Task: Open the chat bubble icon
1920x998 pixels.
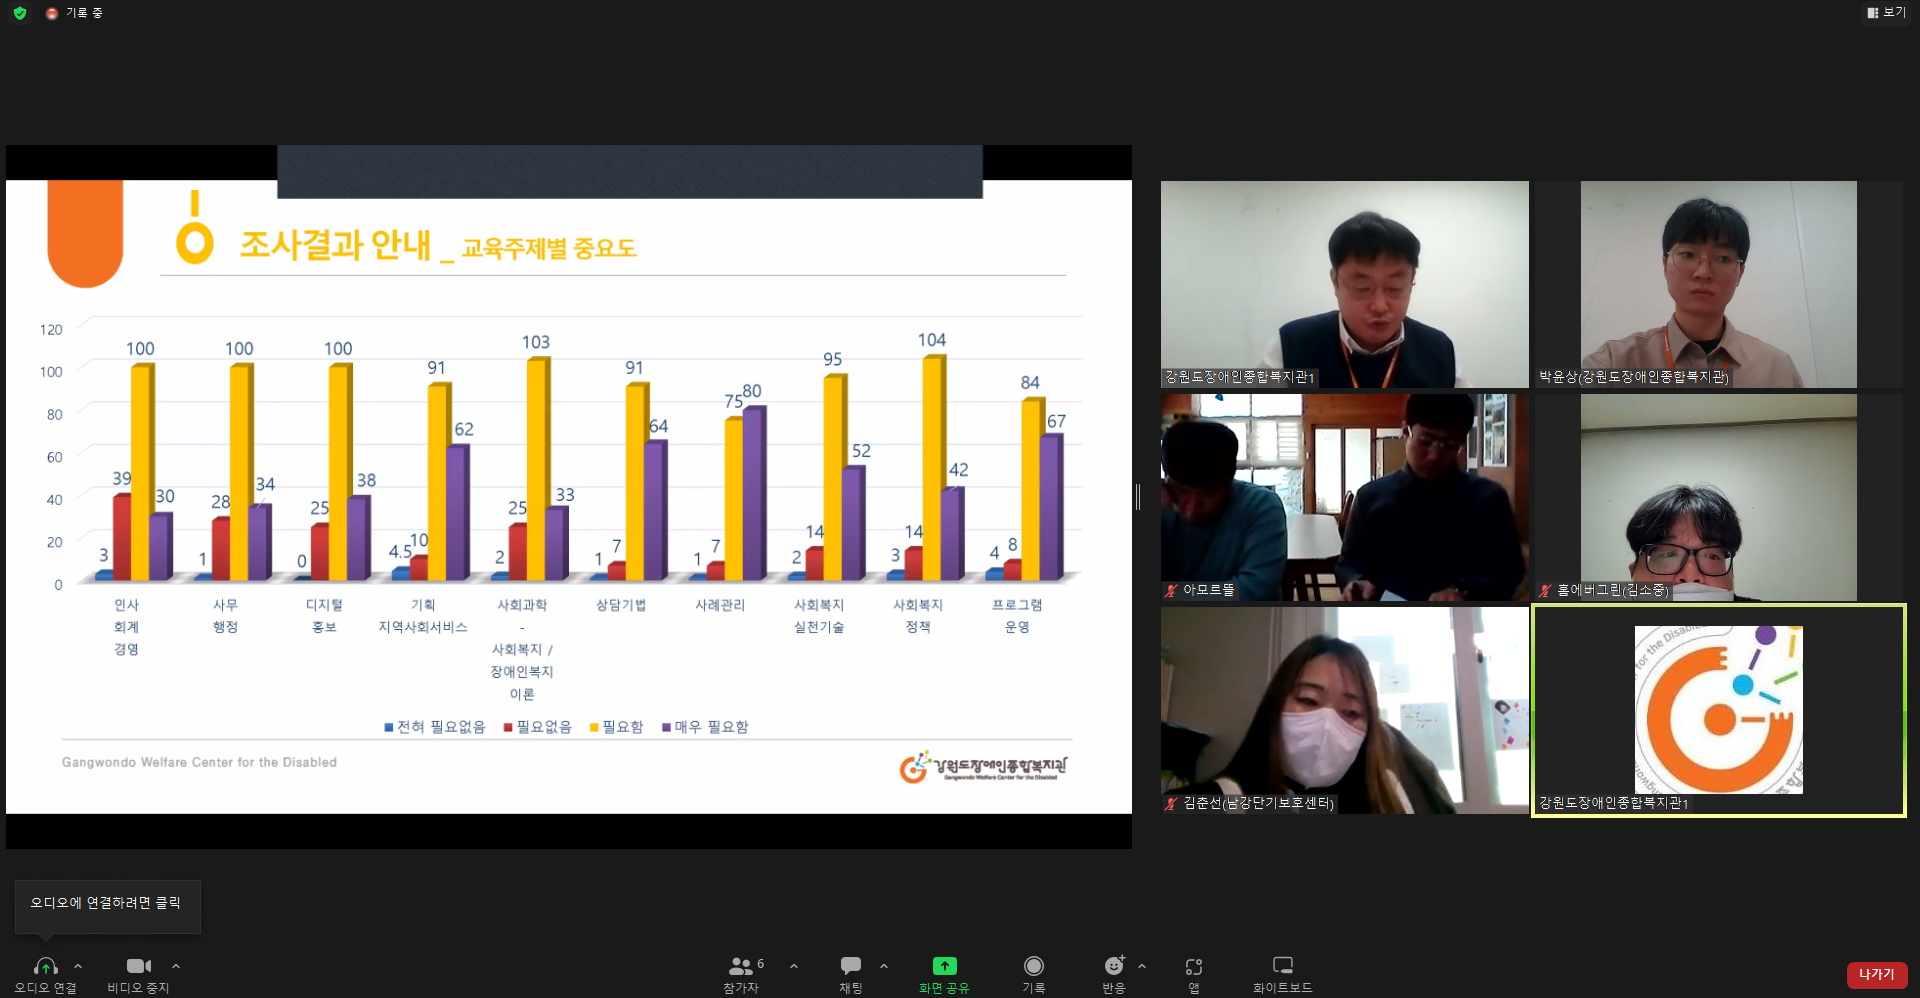Action: [851, 965]
